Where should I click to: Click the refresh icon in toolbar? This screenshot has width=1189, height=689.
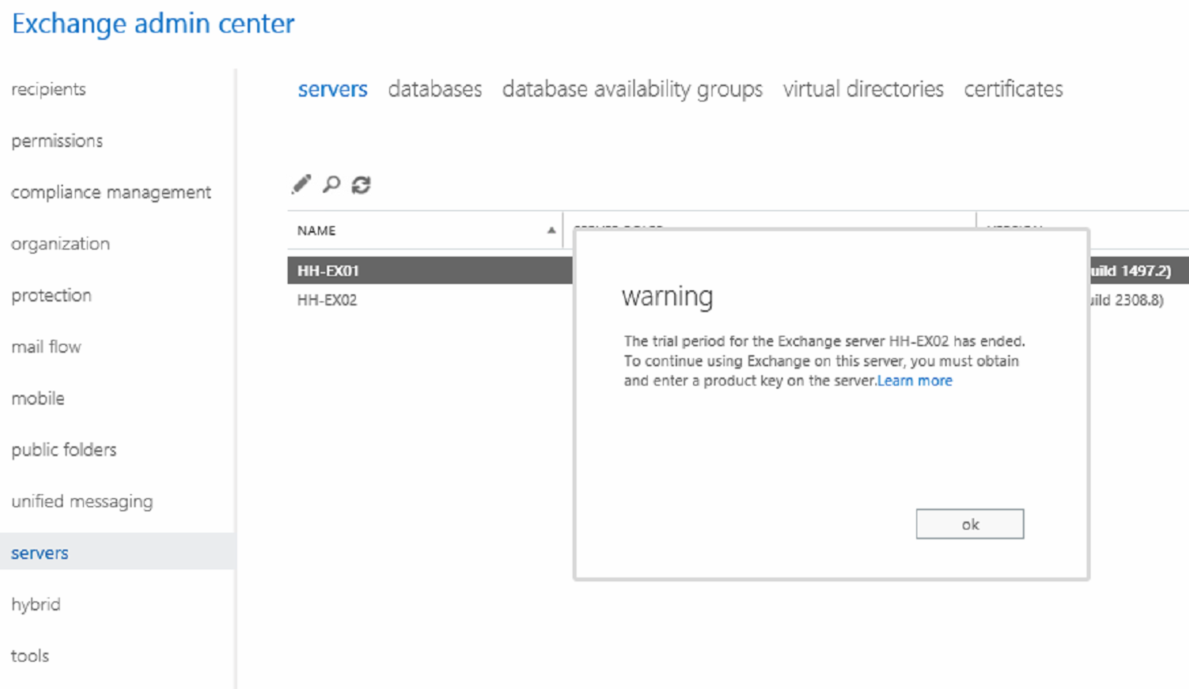(361, 184)
